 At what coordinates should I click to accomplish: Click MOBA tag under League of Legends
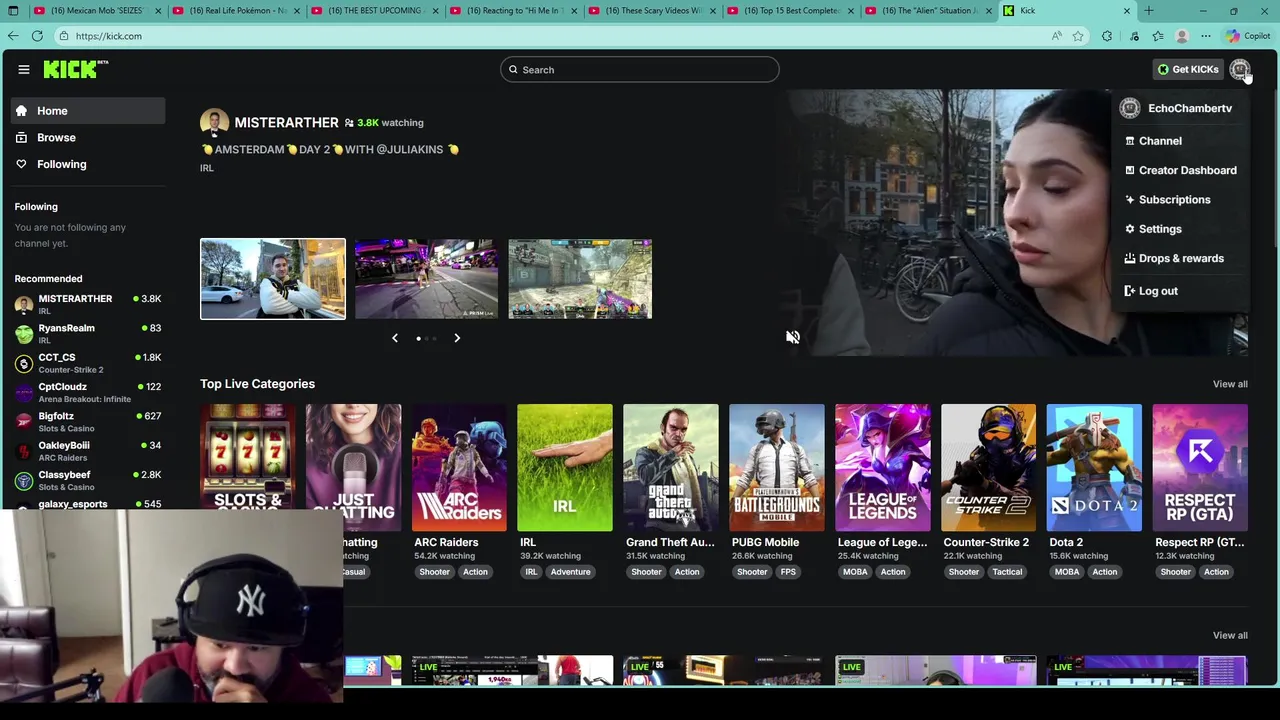(855, 572)
